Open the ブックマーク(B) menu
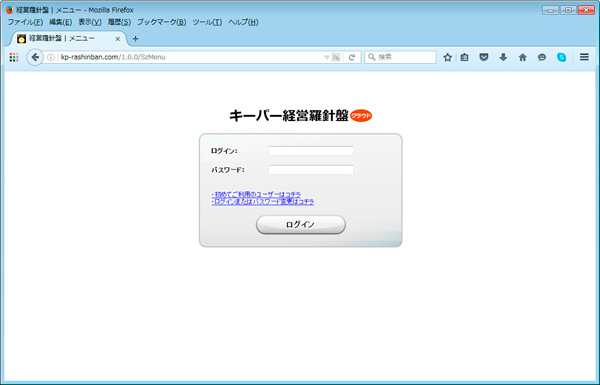This screenshot has width=600, height=385. pyautogui.click(x=161, y=22)
